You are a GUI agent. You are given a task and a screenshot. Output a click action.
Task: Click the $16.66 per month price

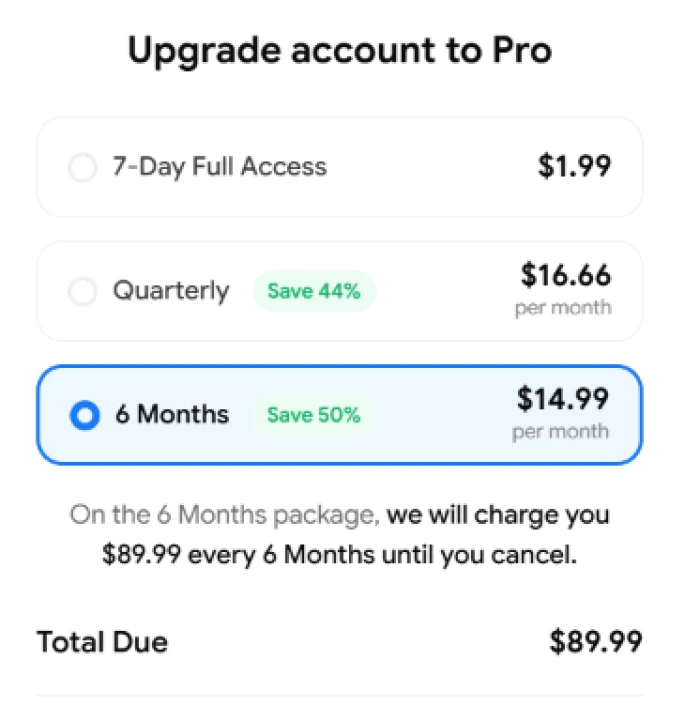point(564,289)
